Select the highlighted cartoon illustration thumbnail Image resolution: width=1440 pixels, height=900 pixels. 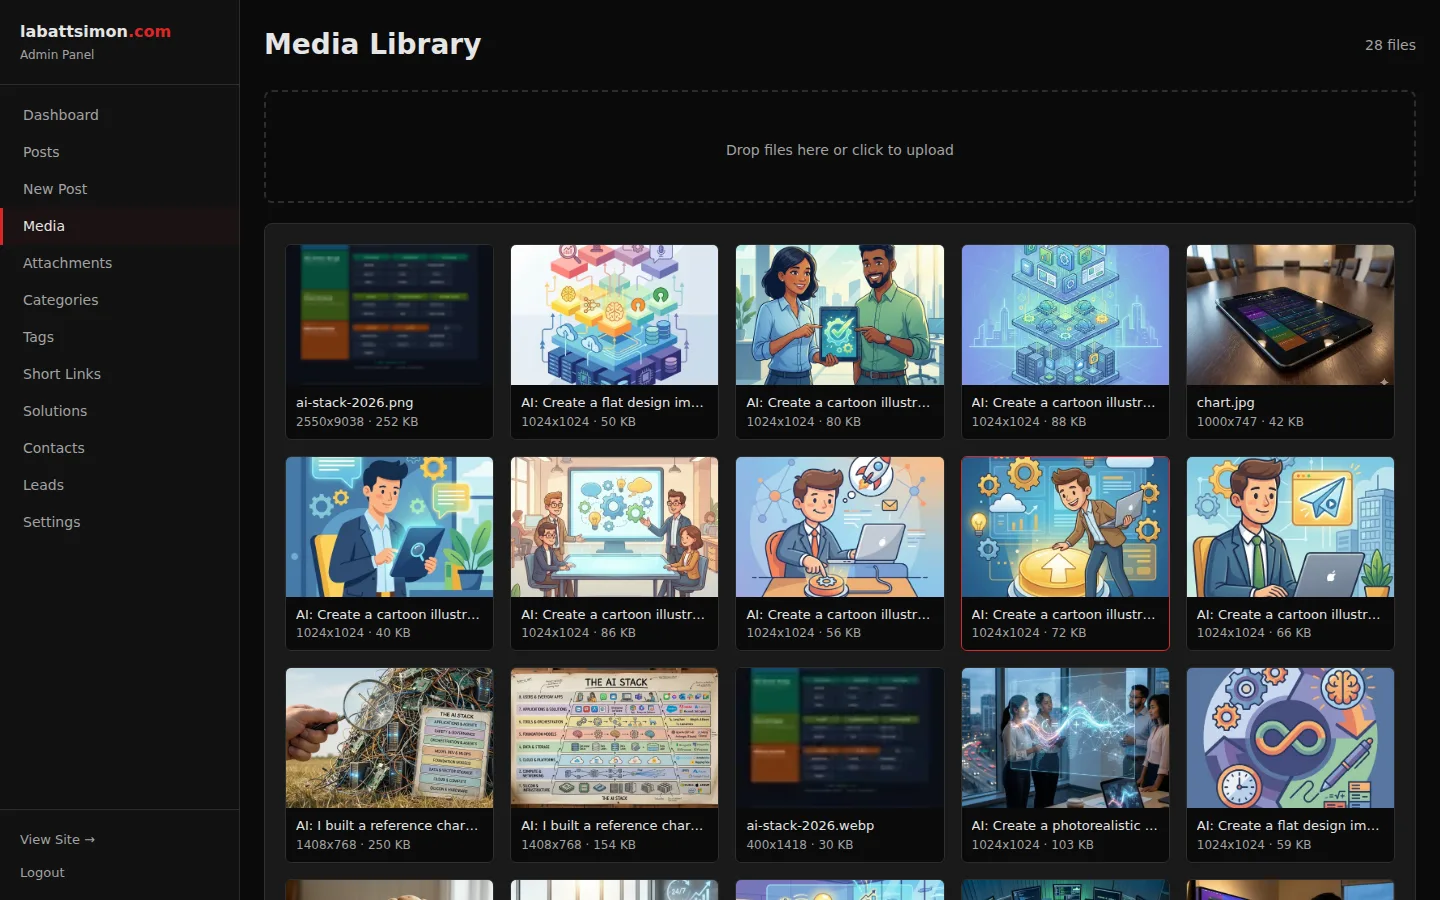point(1064,527)
